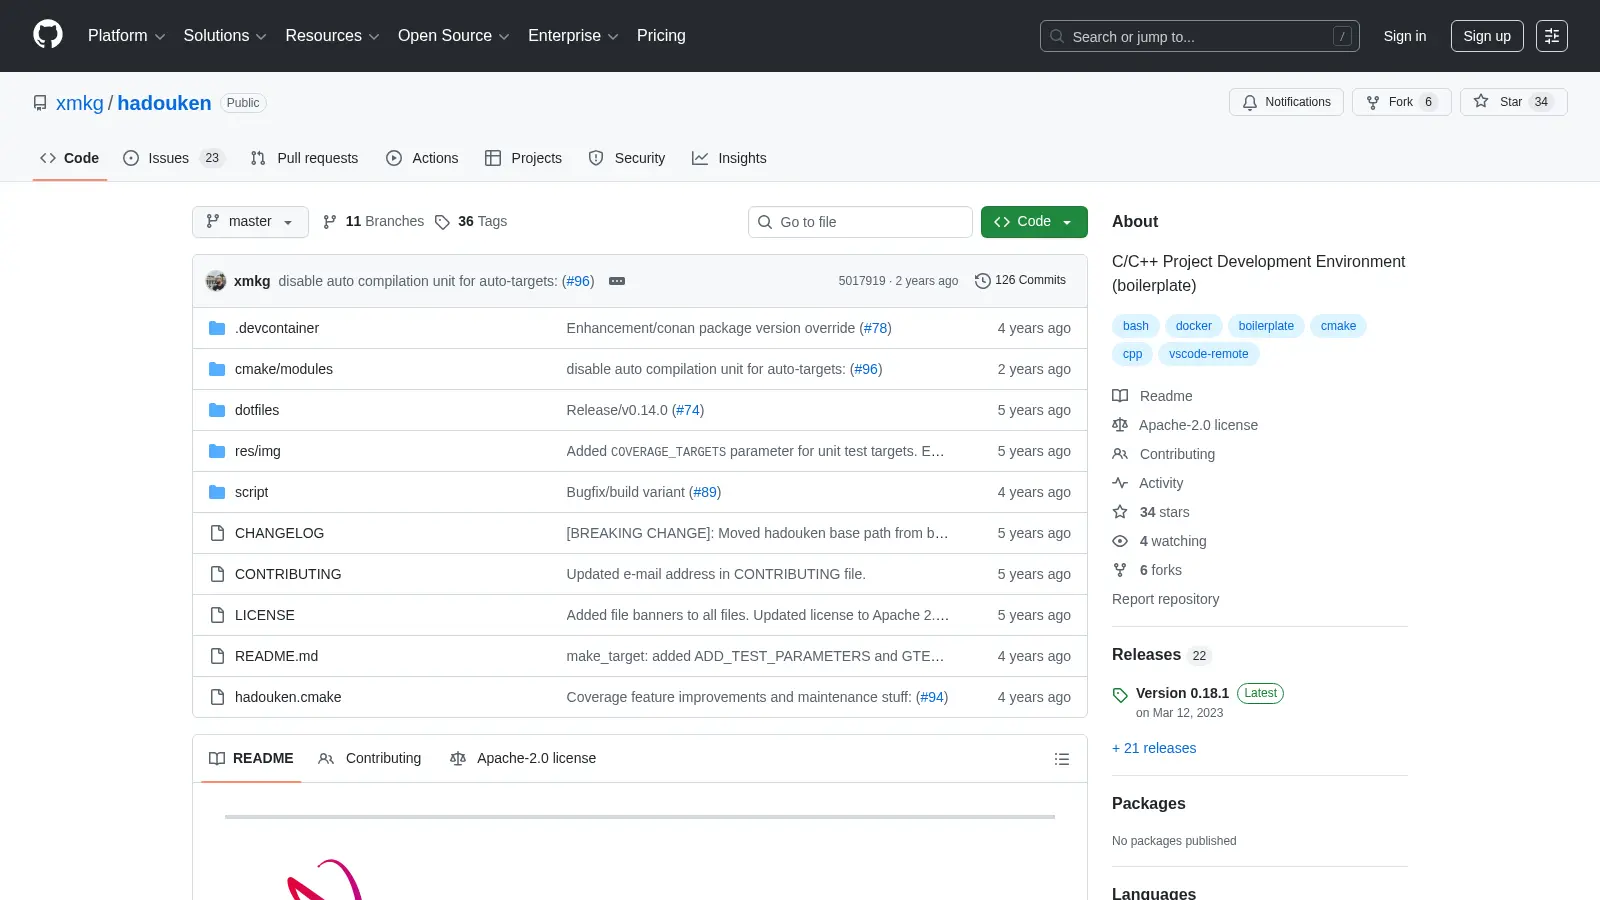Fork the hadouken repository
Screen dimensions: 1600x900
pyautogui.click(x=1401, y=102)
